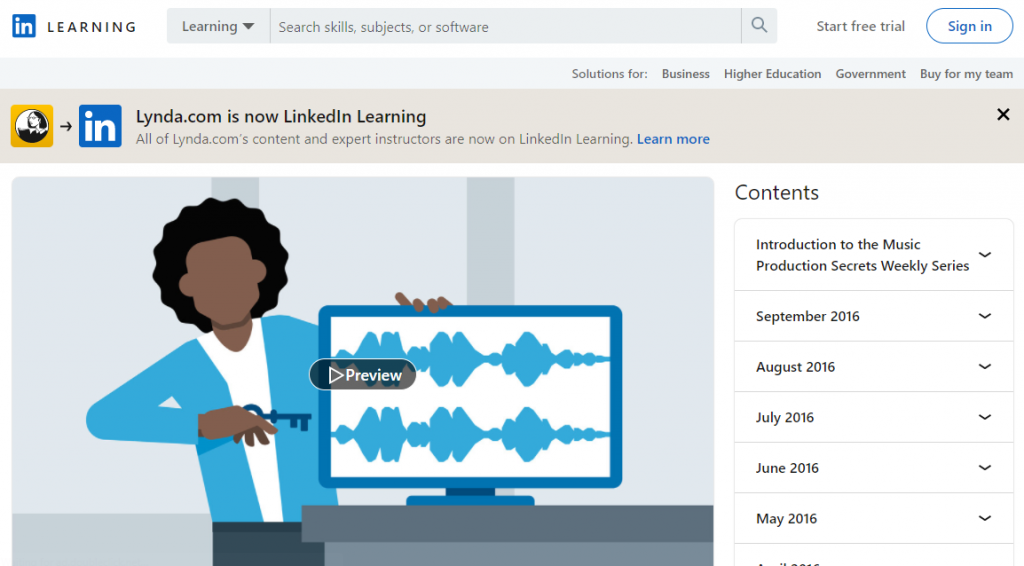Click Start free trial link
The image size is (1024, 566).
[x=860, y=26]
